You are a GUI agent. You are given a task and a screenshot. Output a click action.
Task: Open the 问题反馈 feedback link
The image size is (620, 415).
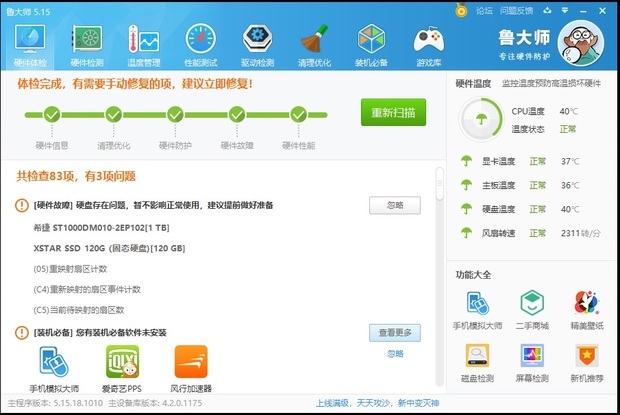516,11
